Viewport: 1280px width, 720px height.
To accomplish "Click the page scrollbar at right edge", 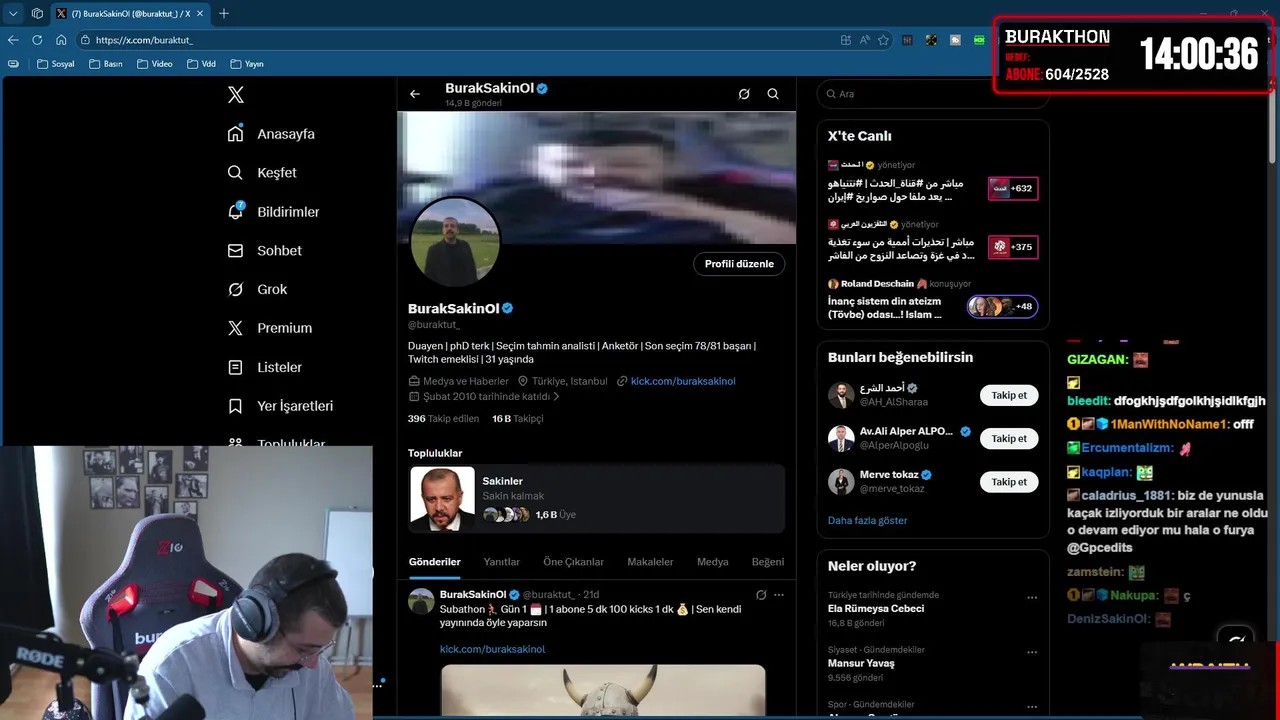I will (x=1274, y=120).
